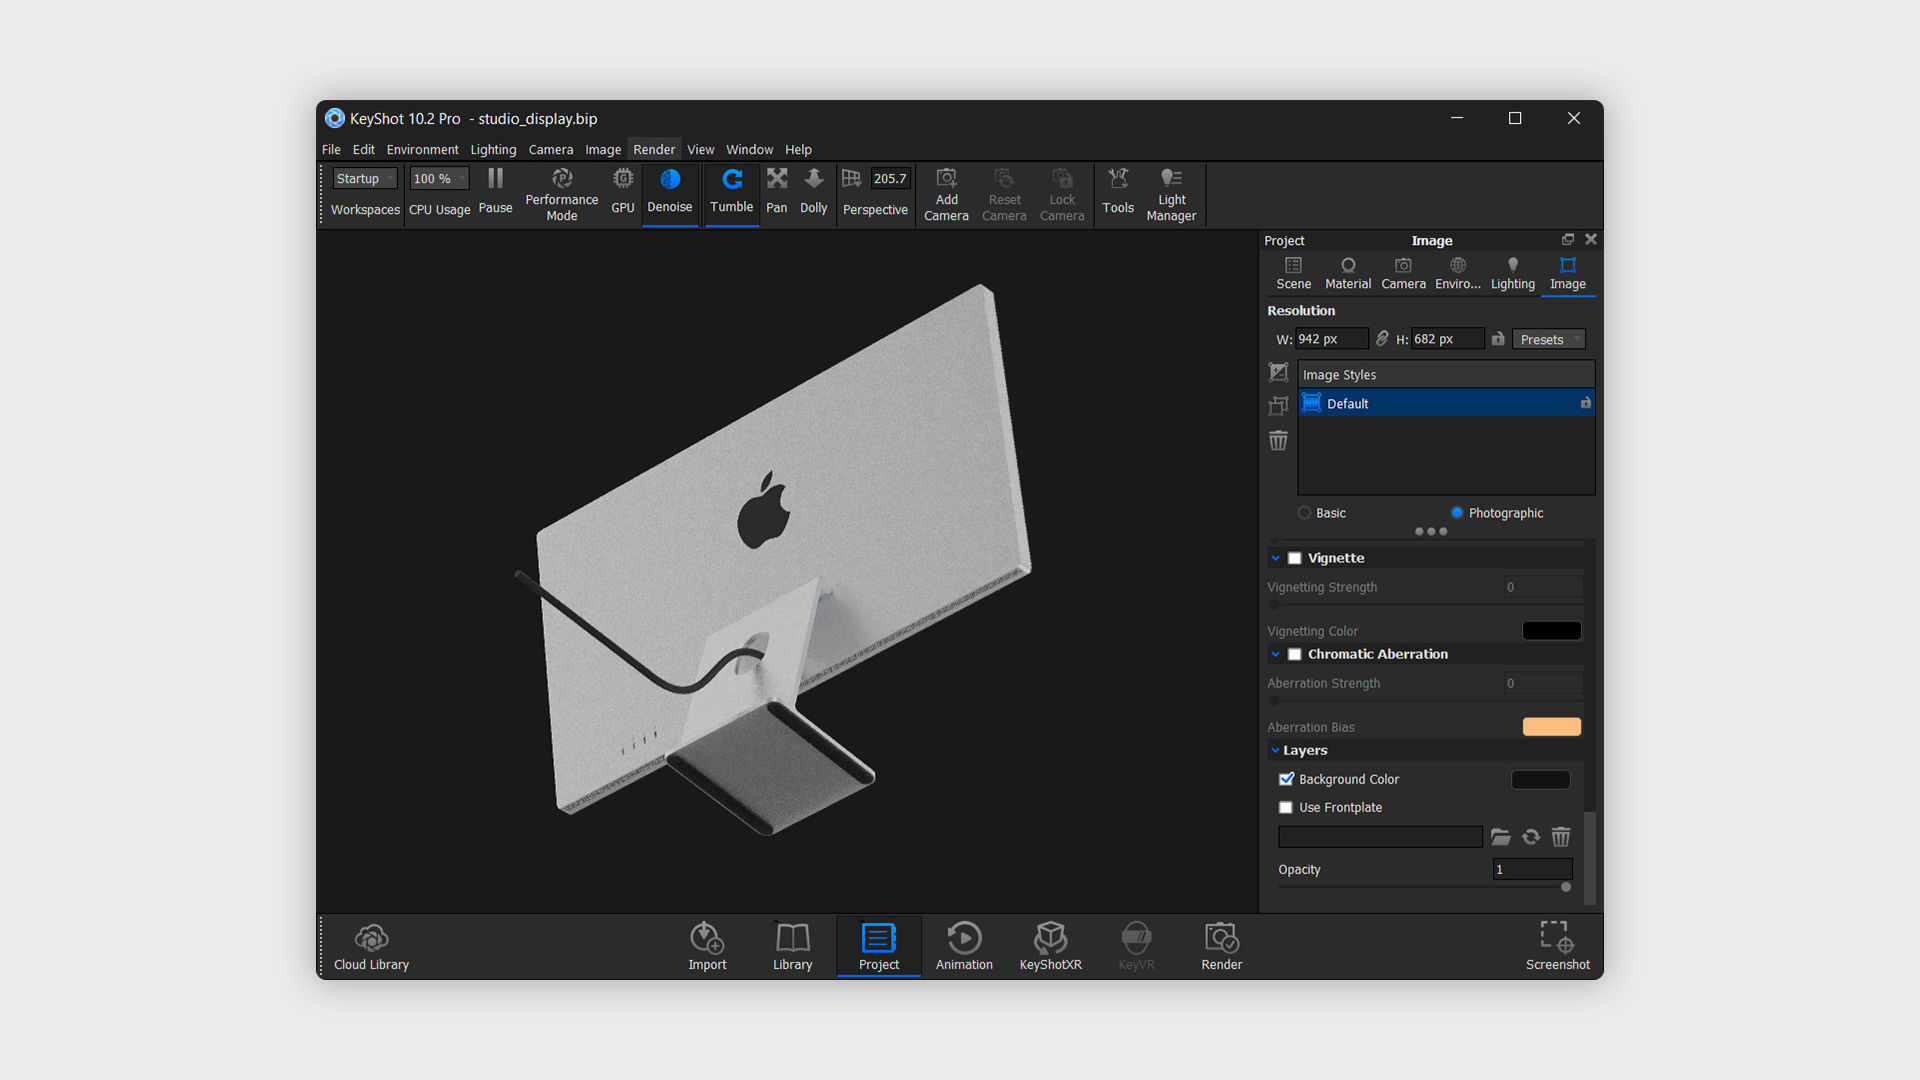The width and height of the screenshot is (1920, 1080).
Task: Take a Screenshot of the view
Action: (1558, 946)
